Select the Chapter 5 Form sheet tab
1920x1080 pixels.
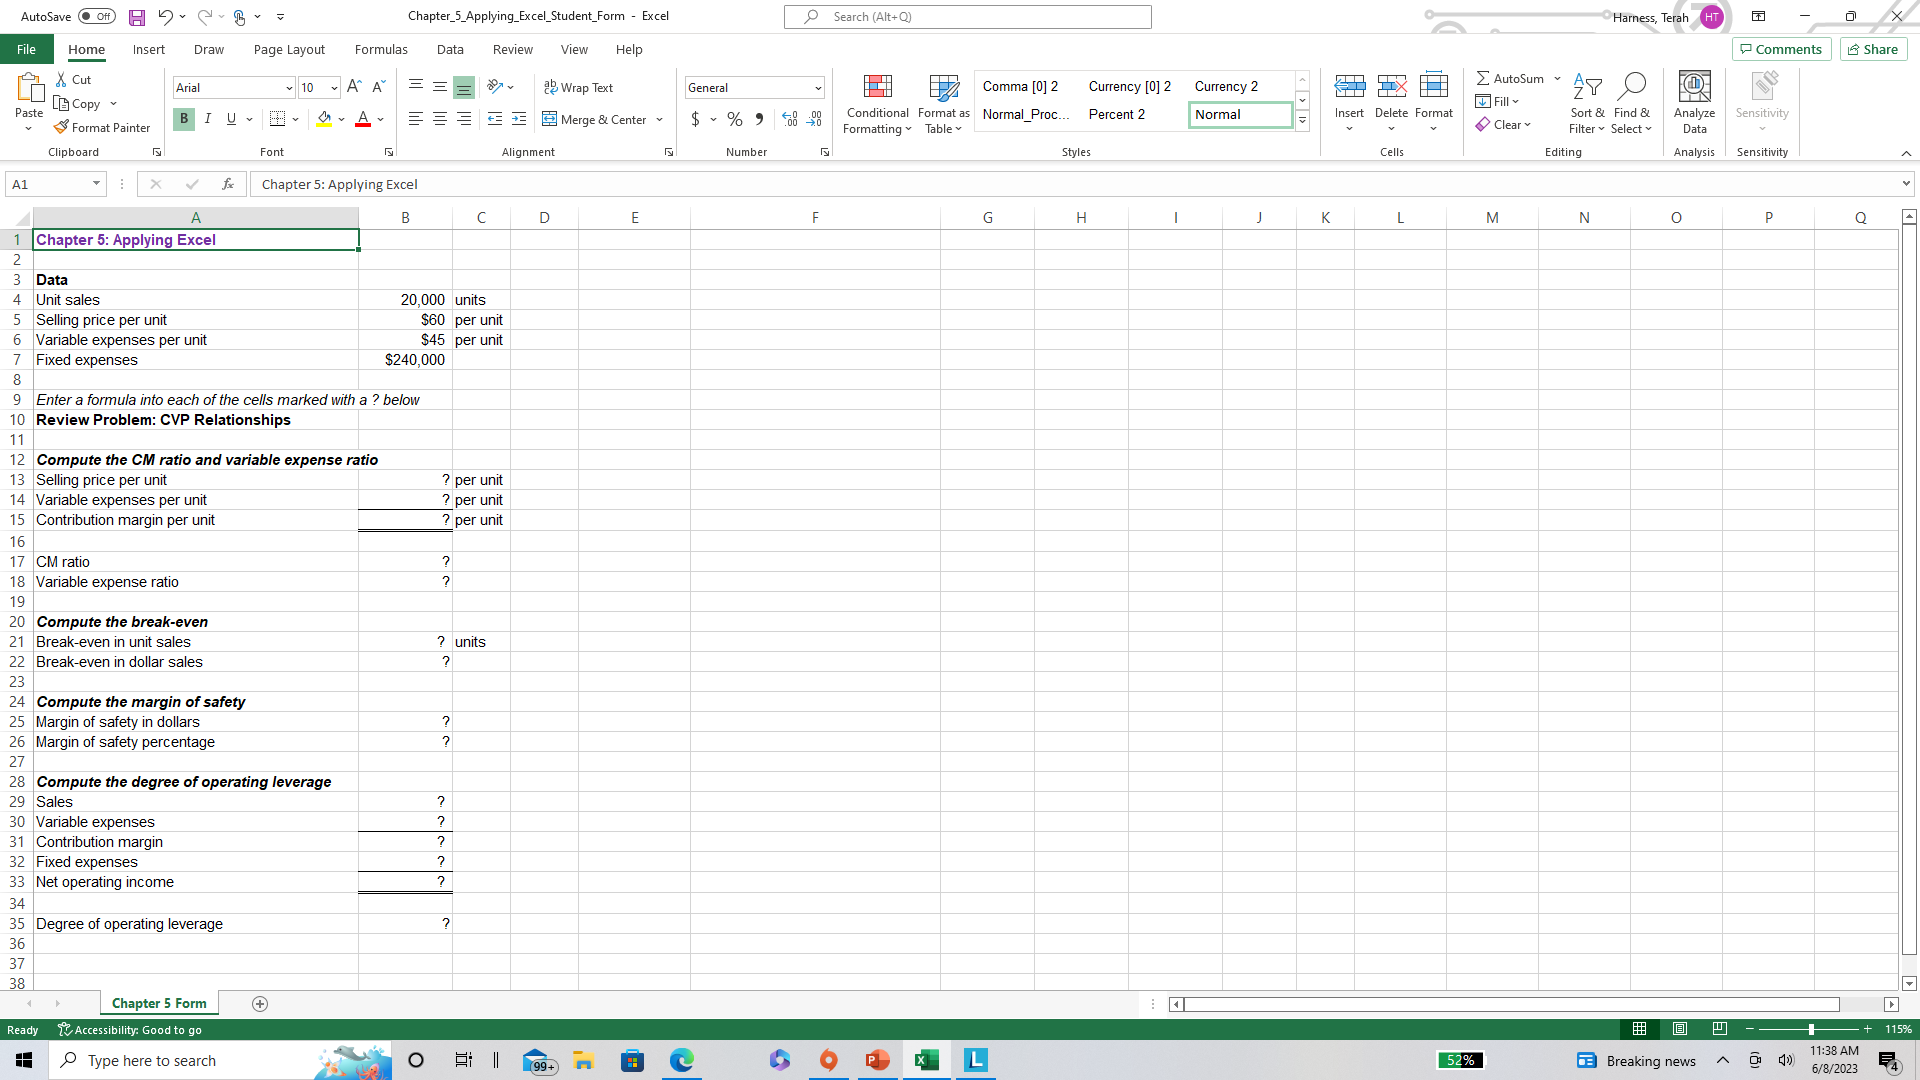pyautogui.click(x=158, y=1003)
